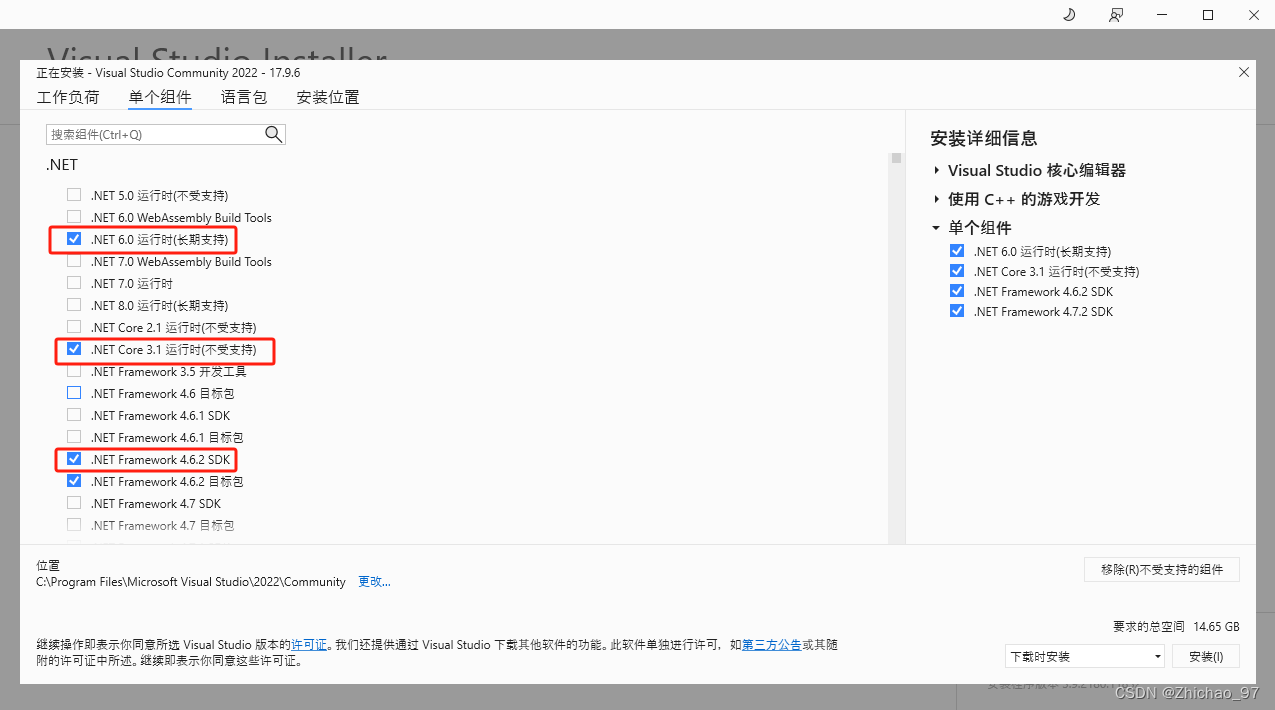Check .NET Framework 4.7 目标包 checkbox
This screenshot has width=1275, height=710.
coord(74,525)
